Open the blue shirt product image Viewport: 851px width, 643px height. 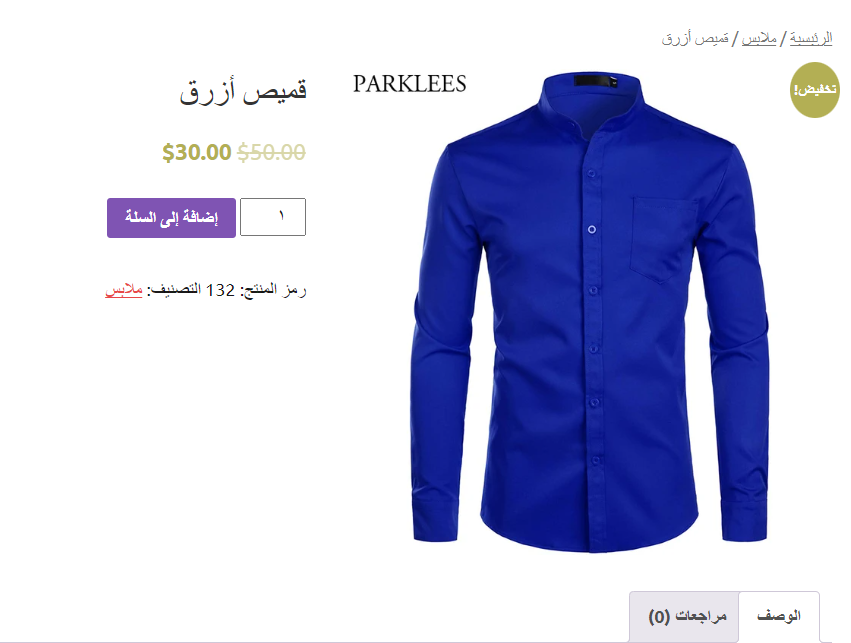[590, 312]
